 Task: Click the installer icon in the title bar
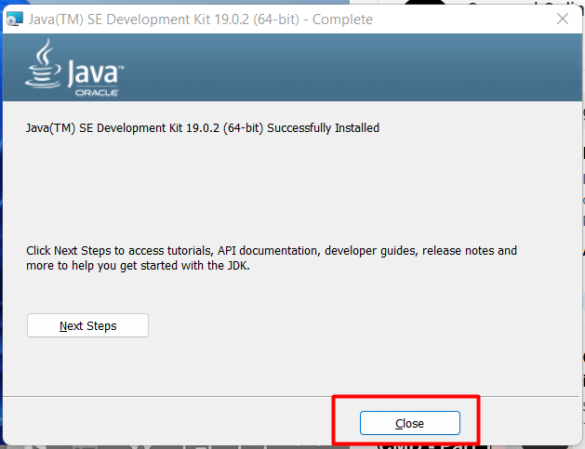pos(15,19)
